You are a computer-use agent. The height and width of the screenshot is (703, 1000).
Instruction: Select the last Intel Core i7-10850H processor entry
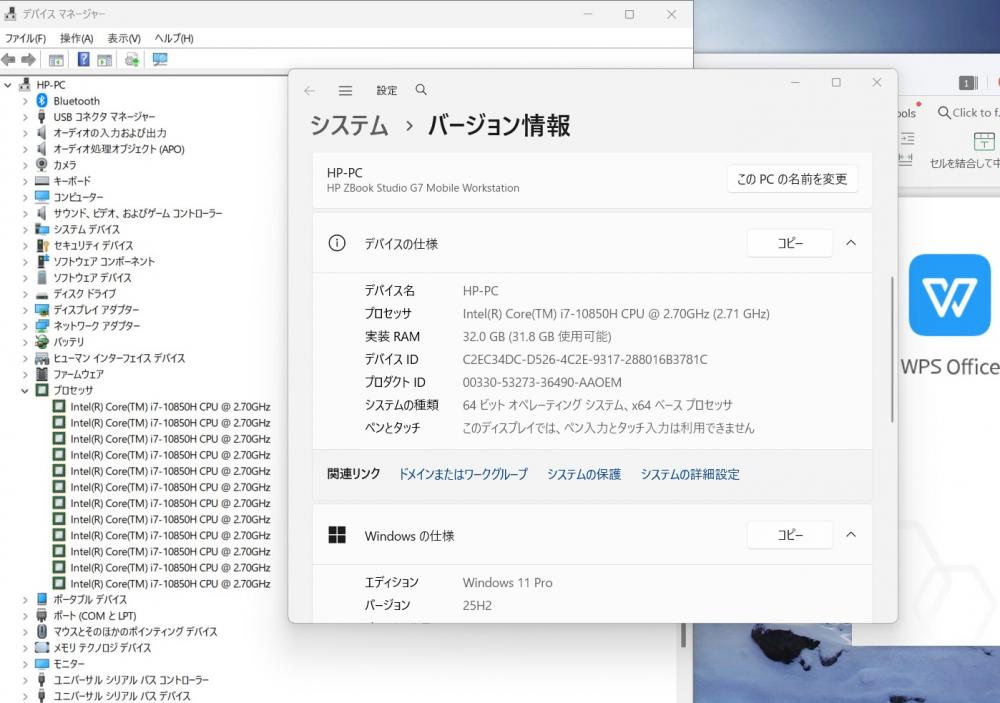(x=170, y=584)
